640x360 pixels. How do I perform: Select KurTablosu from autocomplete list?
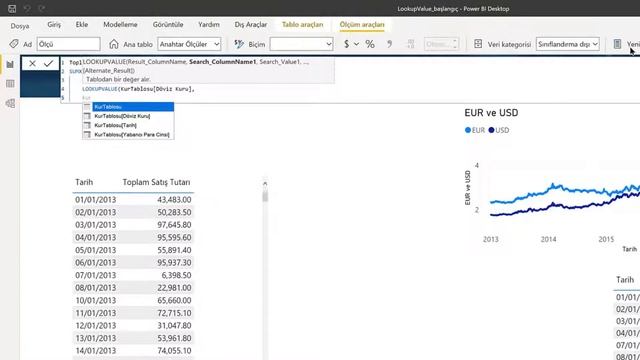pos(128,107)
